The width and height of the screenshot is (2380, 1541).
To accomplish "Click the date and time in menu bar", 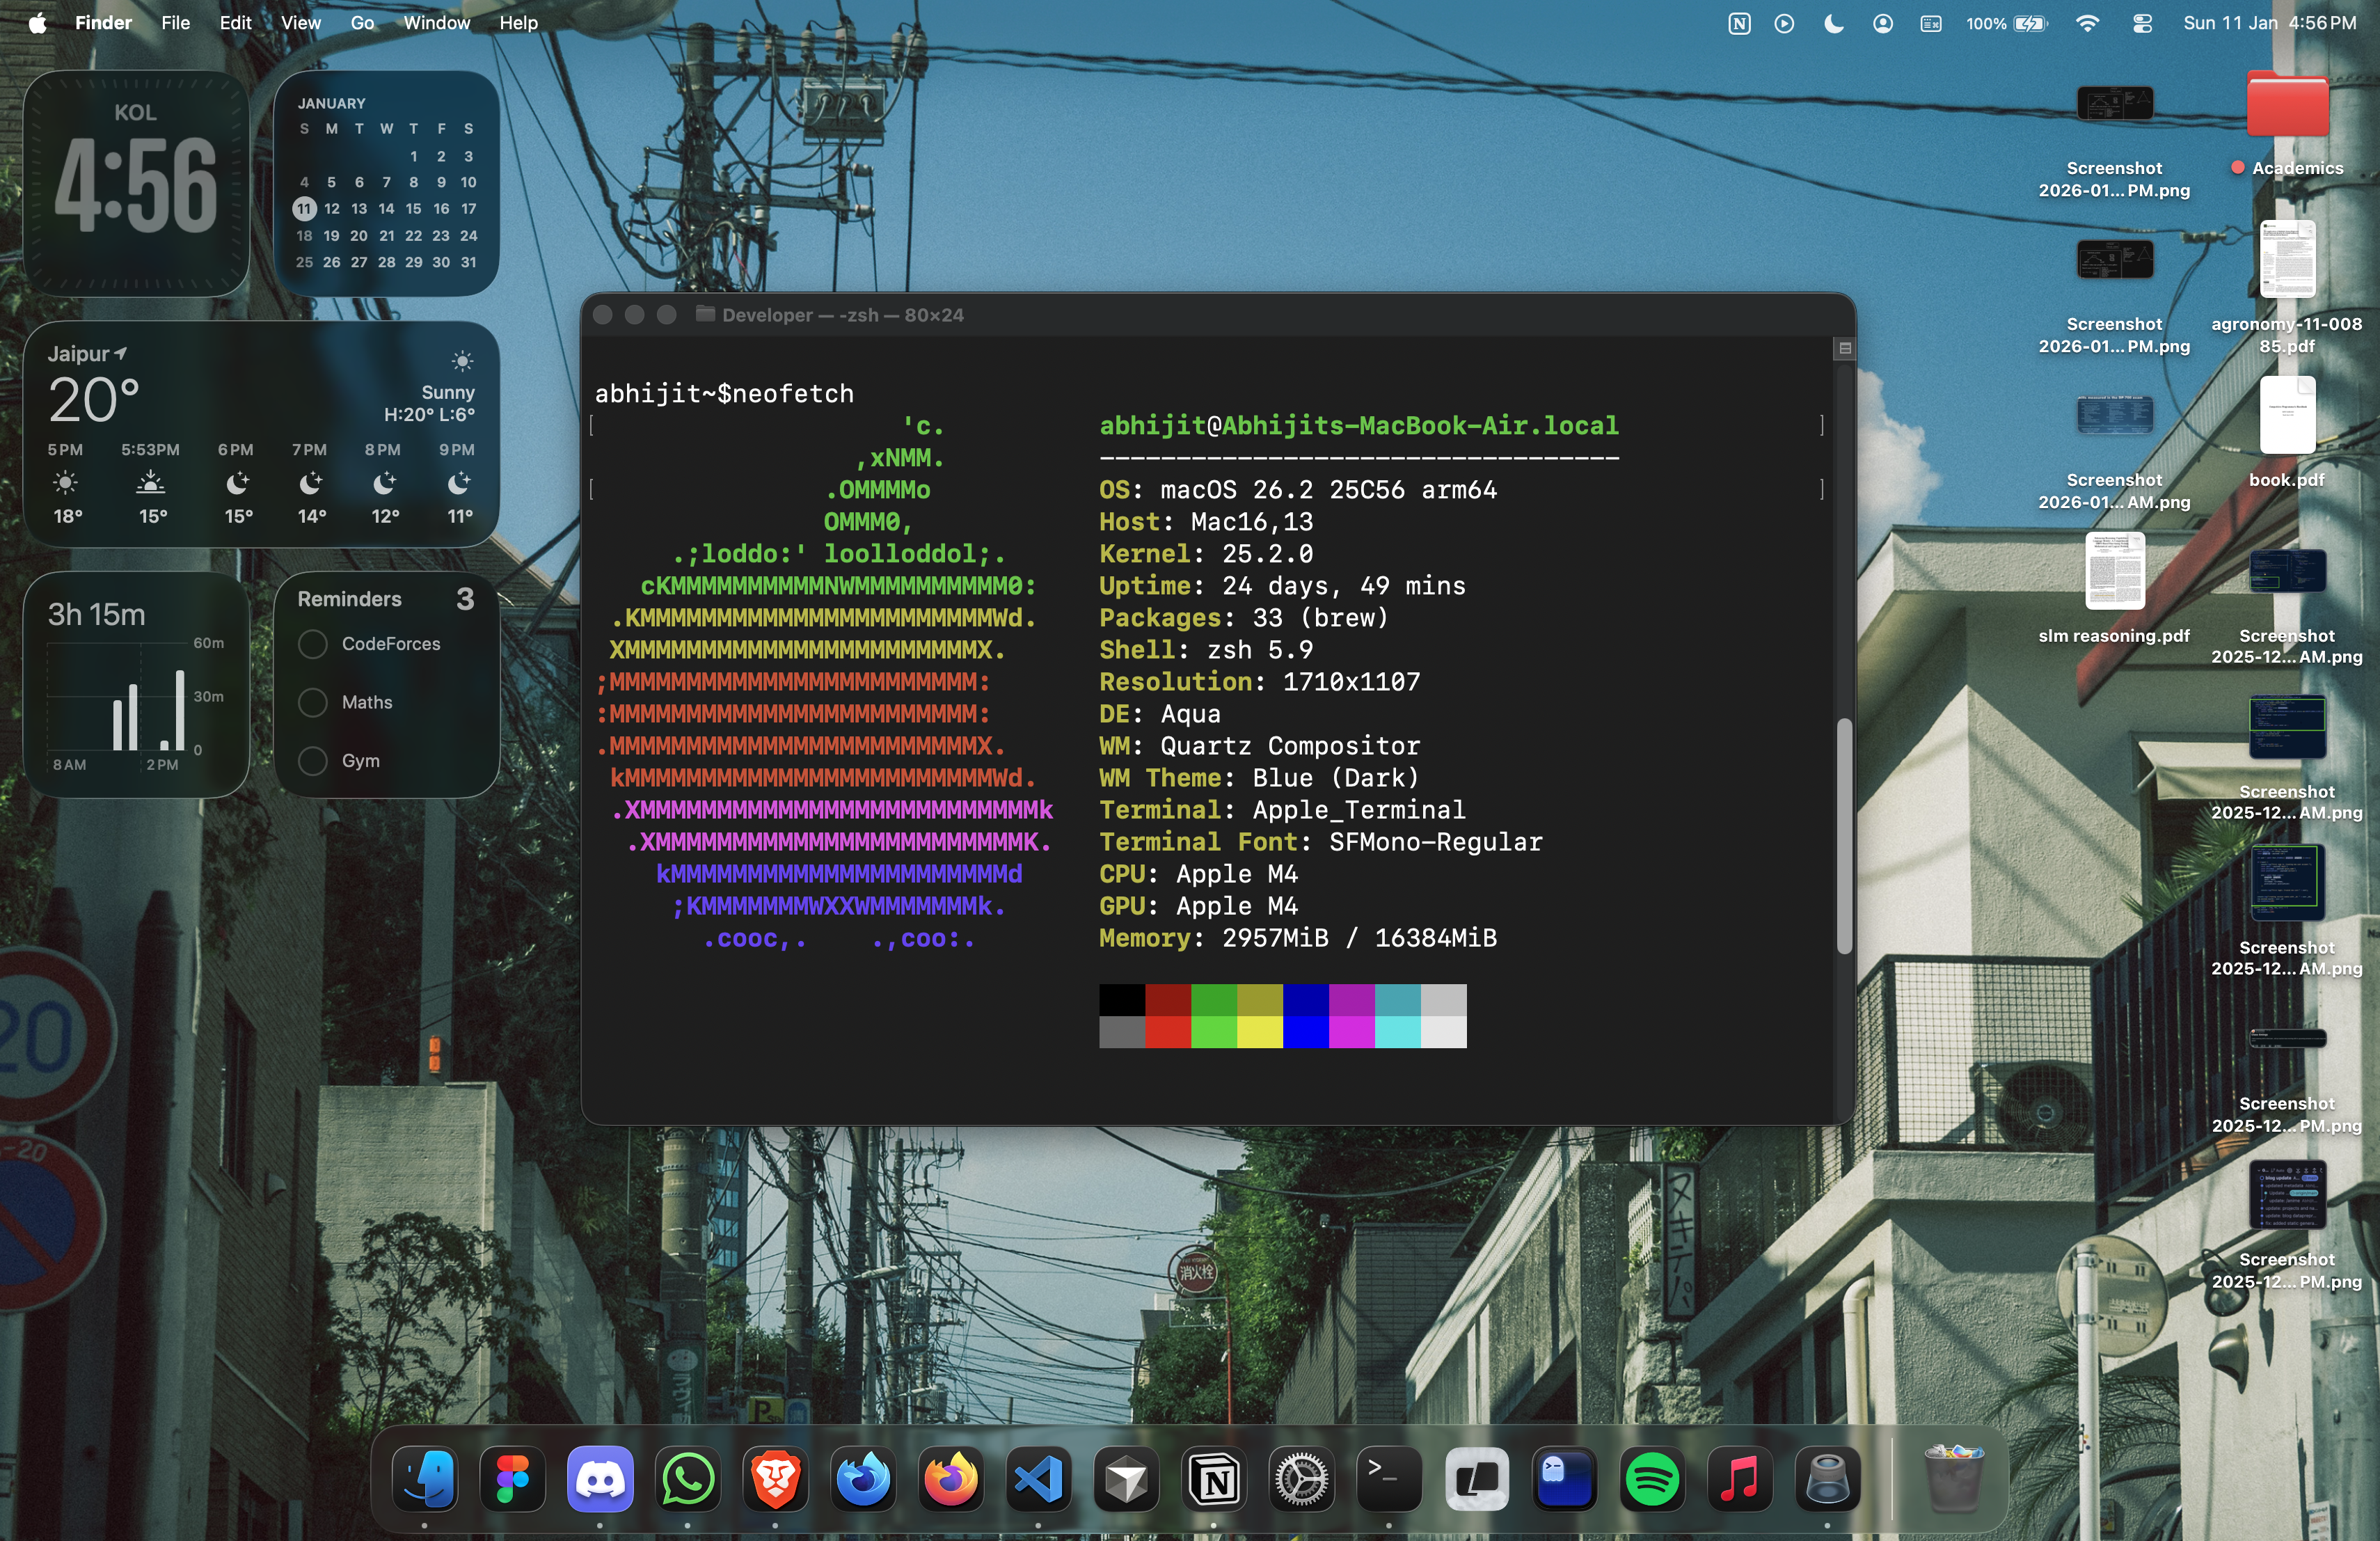I will pos(2269,23).
